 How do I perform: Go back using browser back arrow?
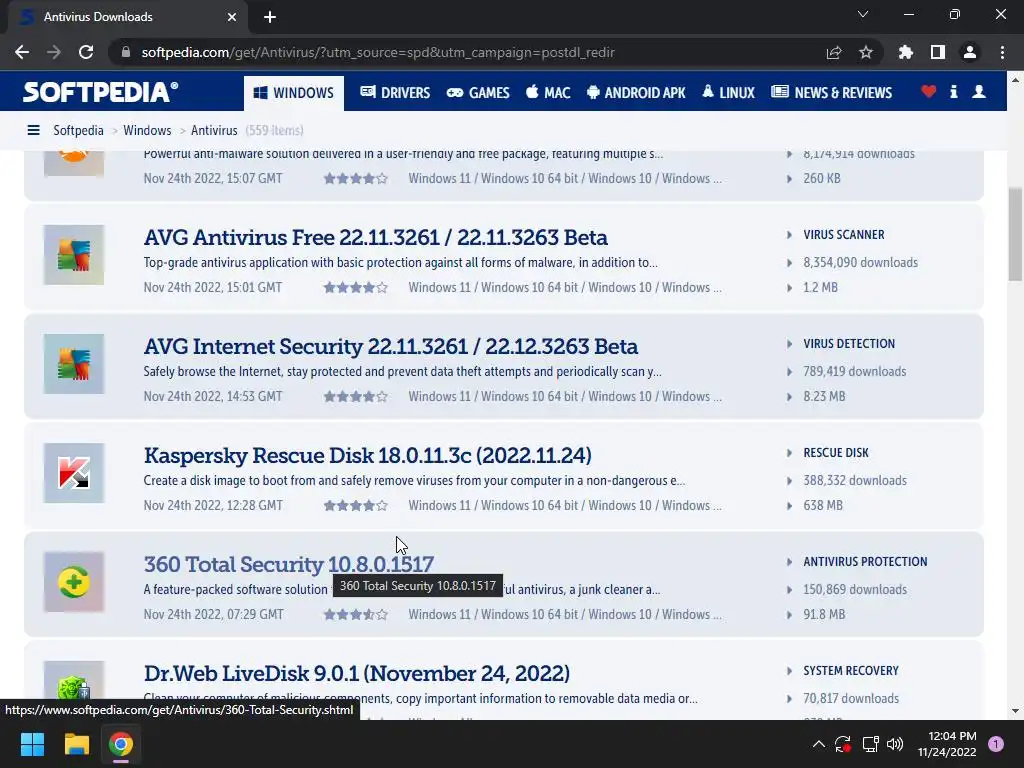point(22,52)
